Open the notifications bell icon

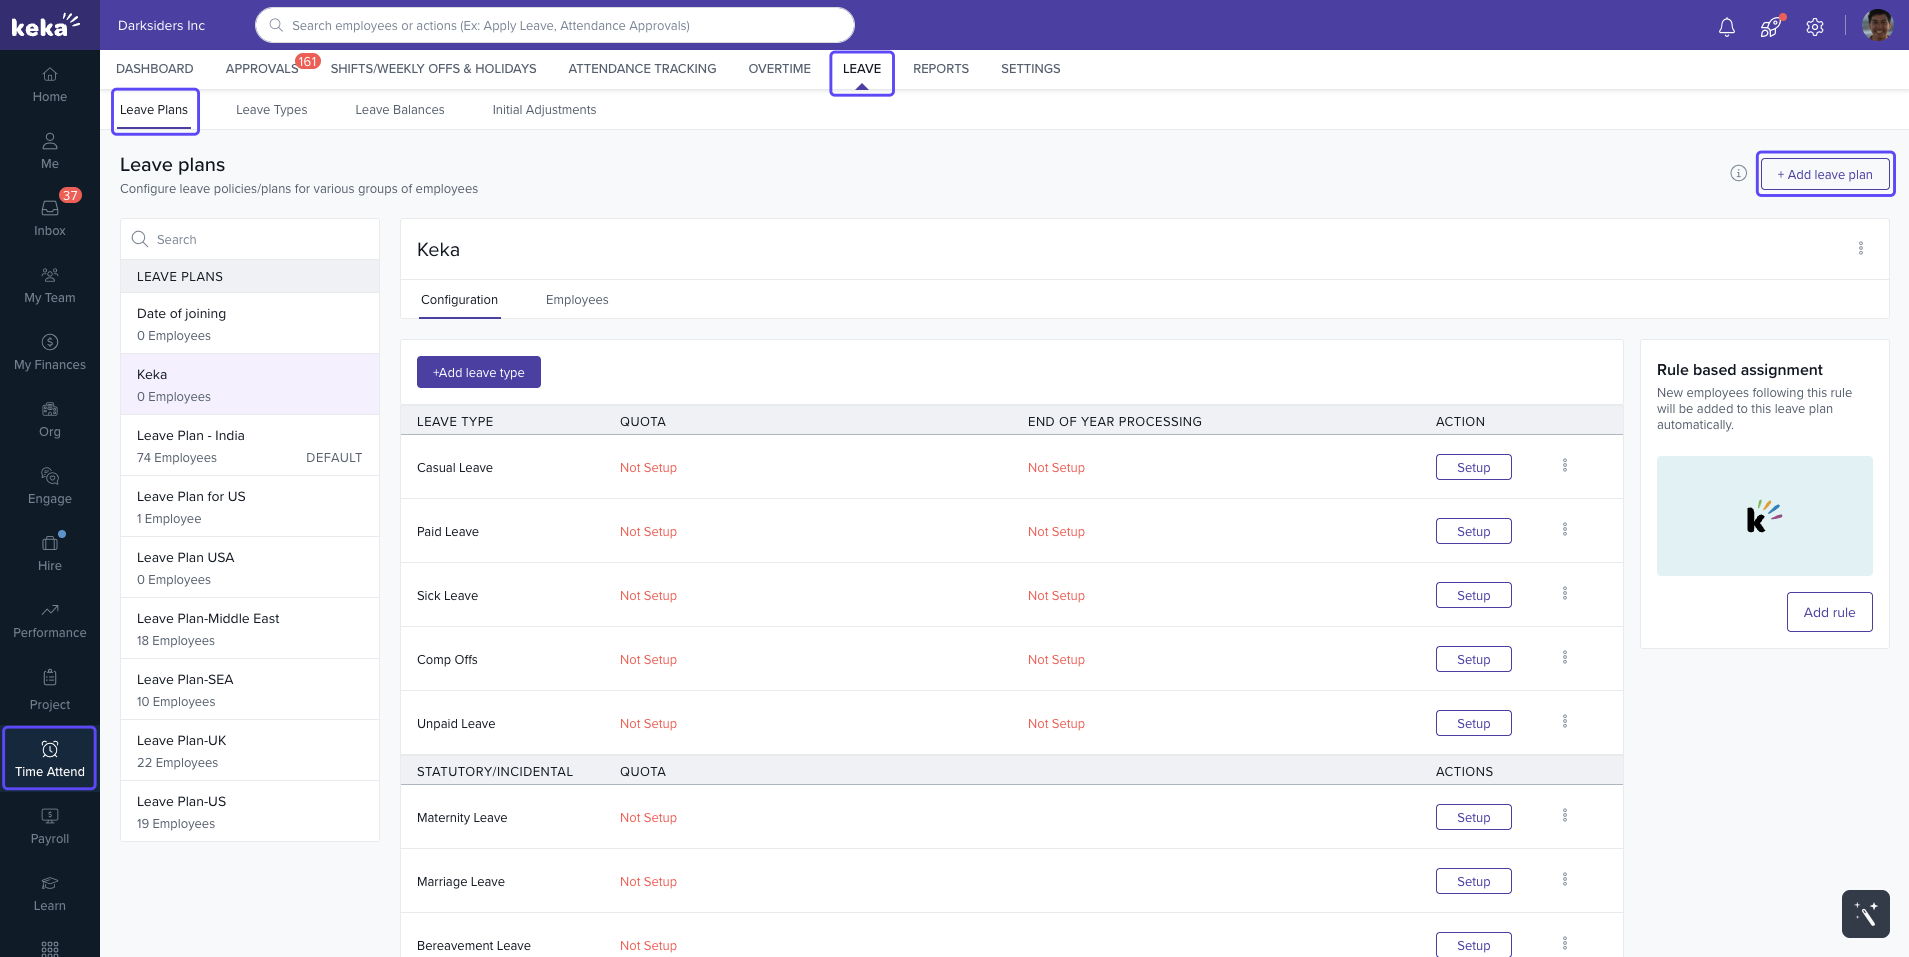pyautogui.click(x=1726, y=27)
